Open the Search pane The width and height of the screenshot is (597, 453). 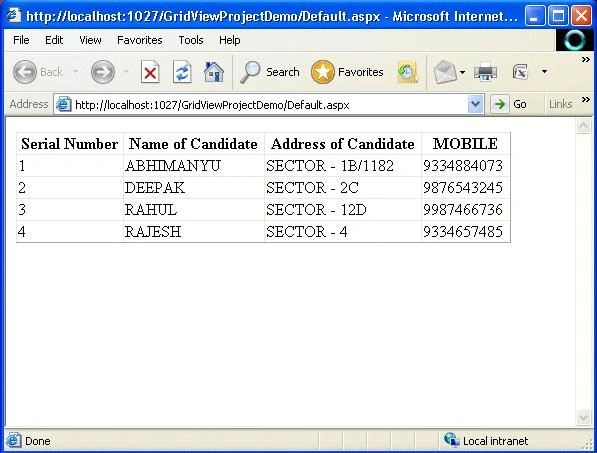tap(270, 72)
